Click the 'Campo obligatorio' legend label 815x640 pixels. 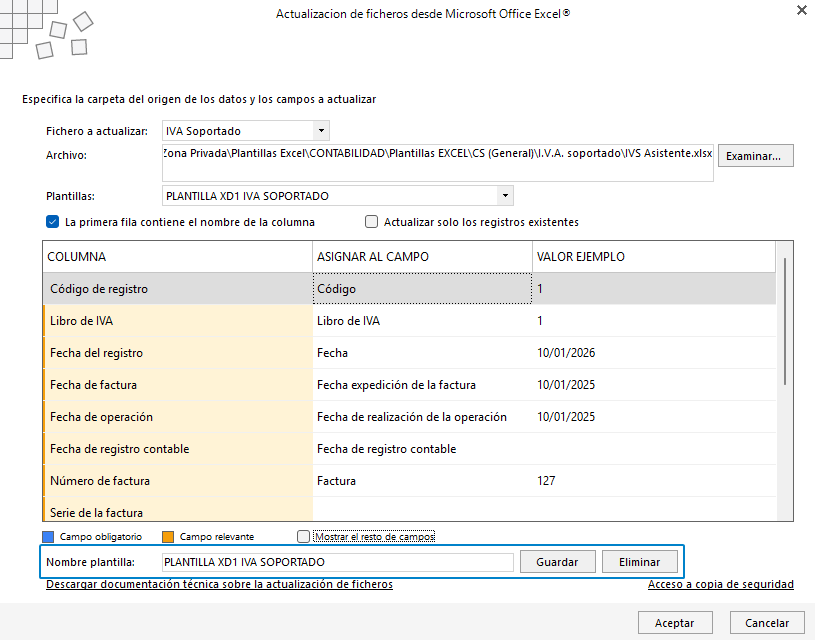[101, 537]
